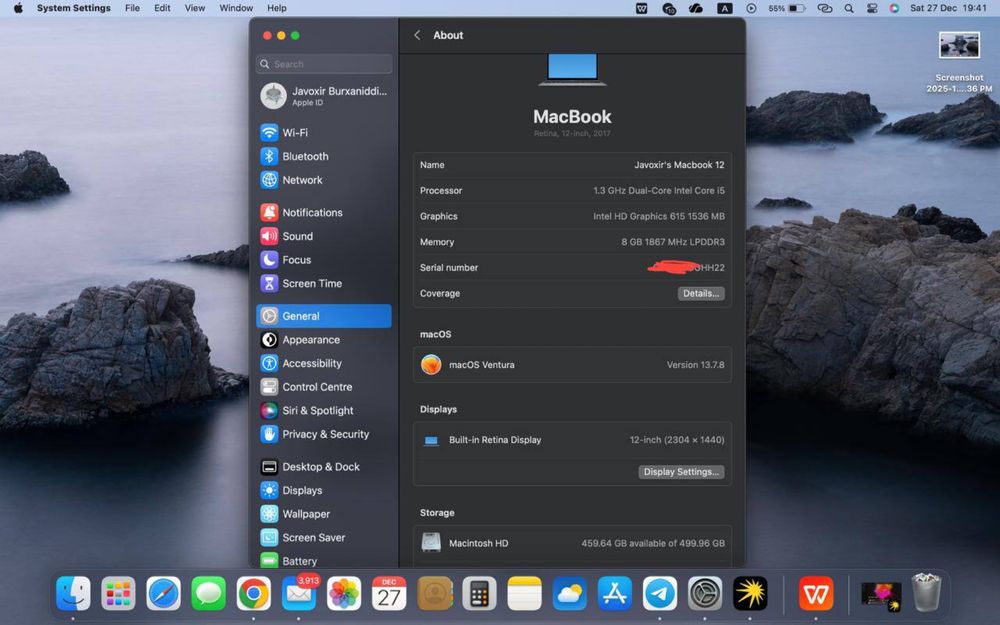Click the play-circle icon in menu bar
Image resolution: width=1000 pixels, height=625 pixels.
pyautogui.click(x=751, y=8)
